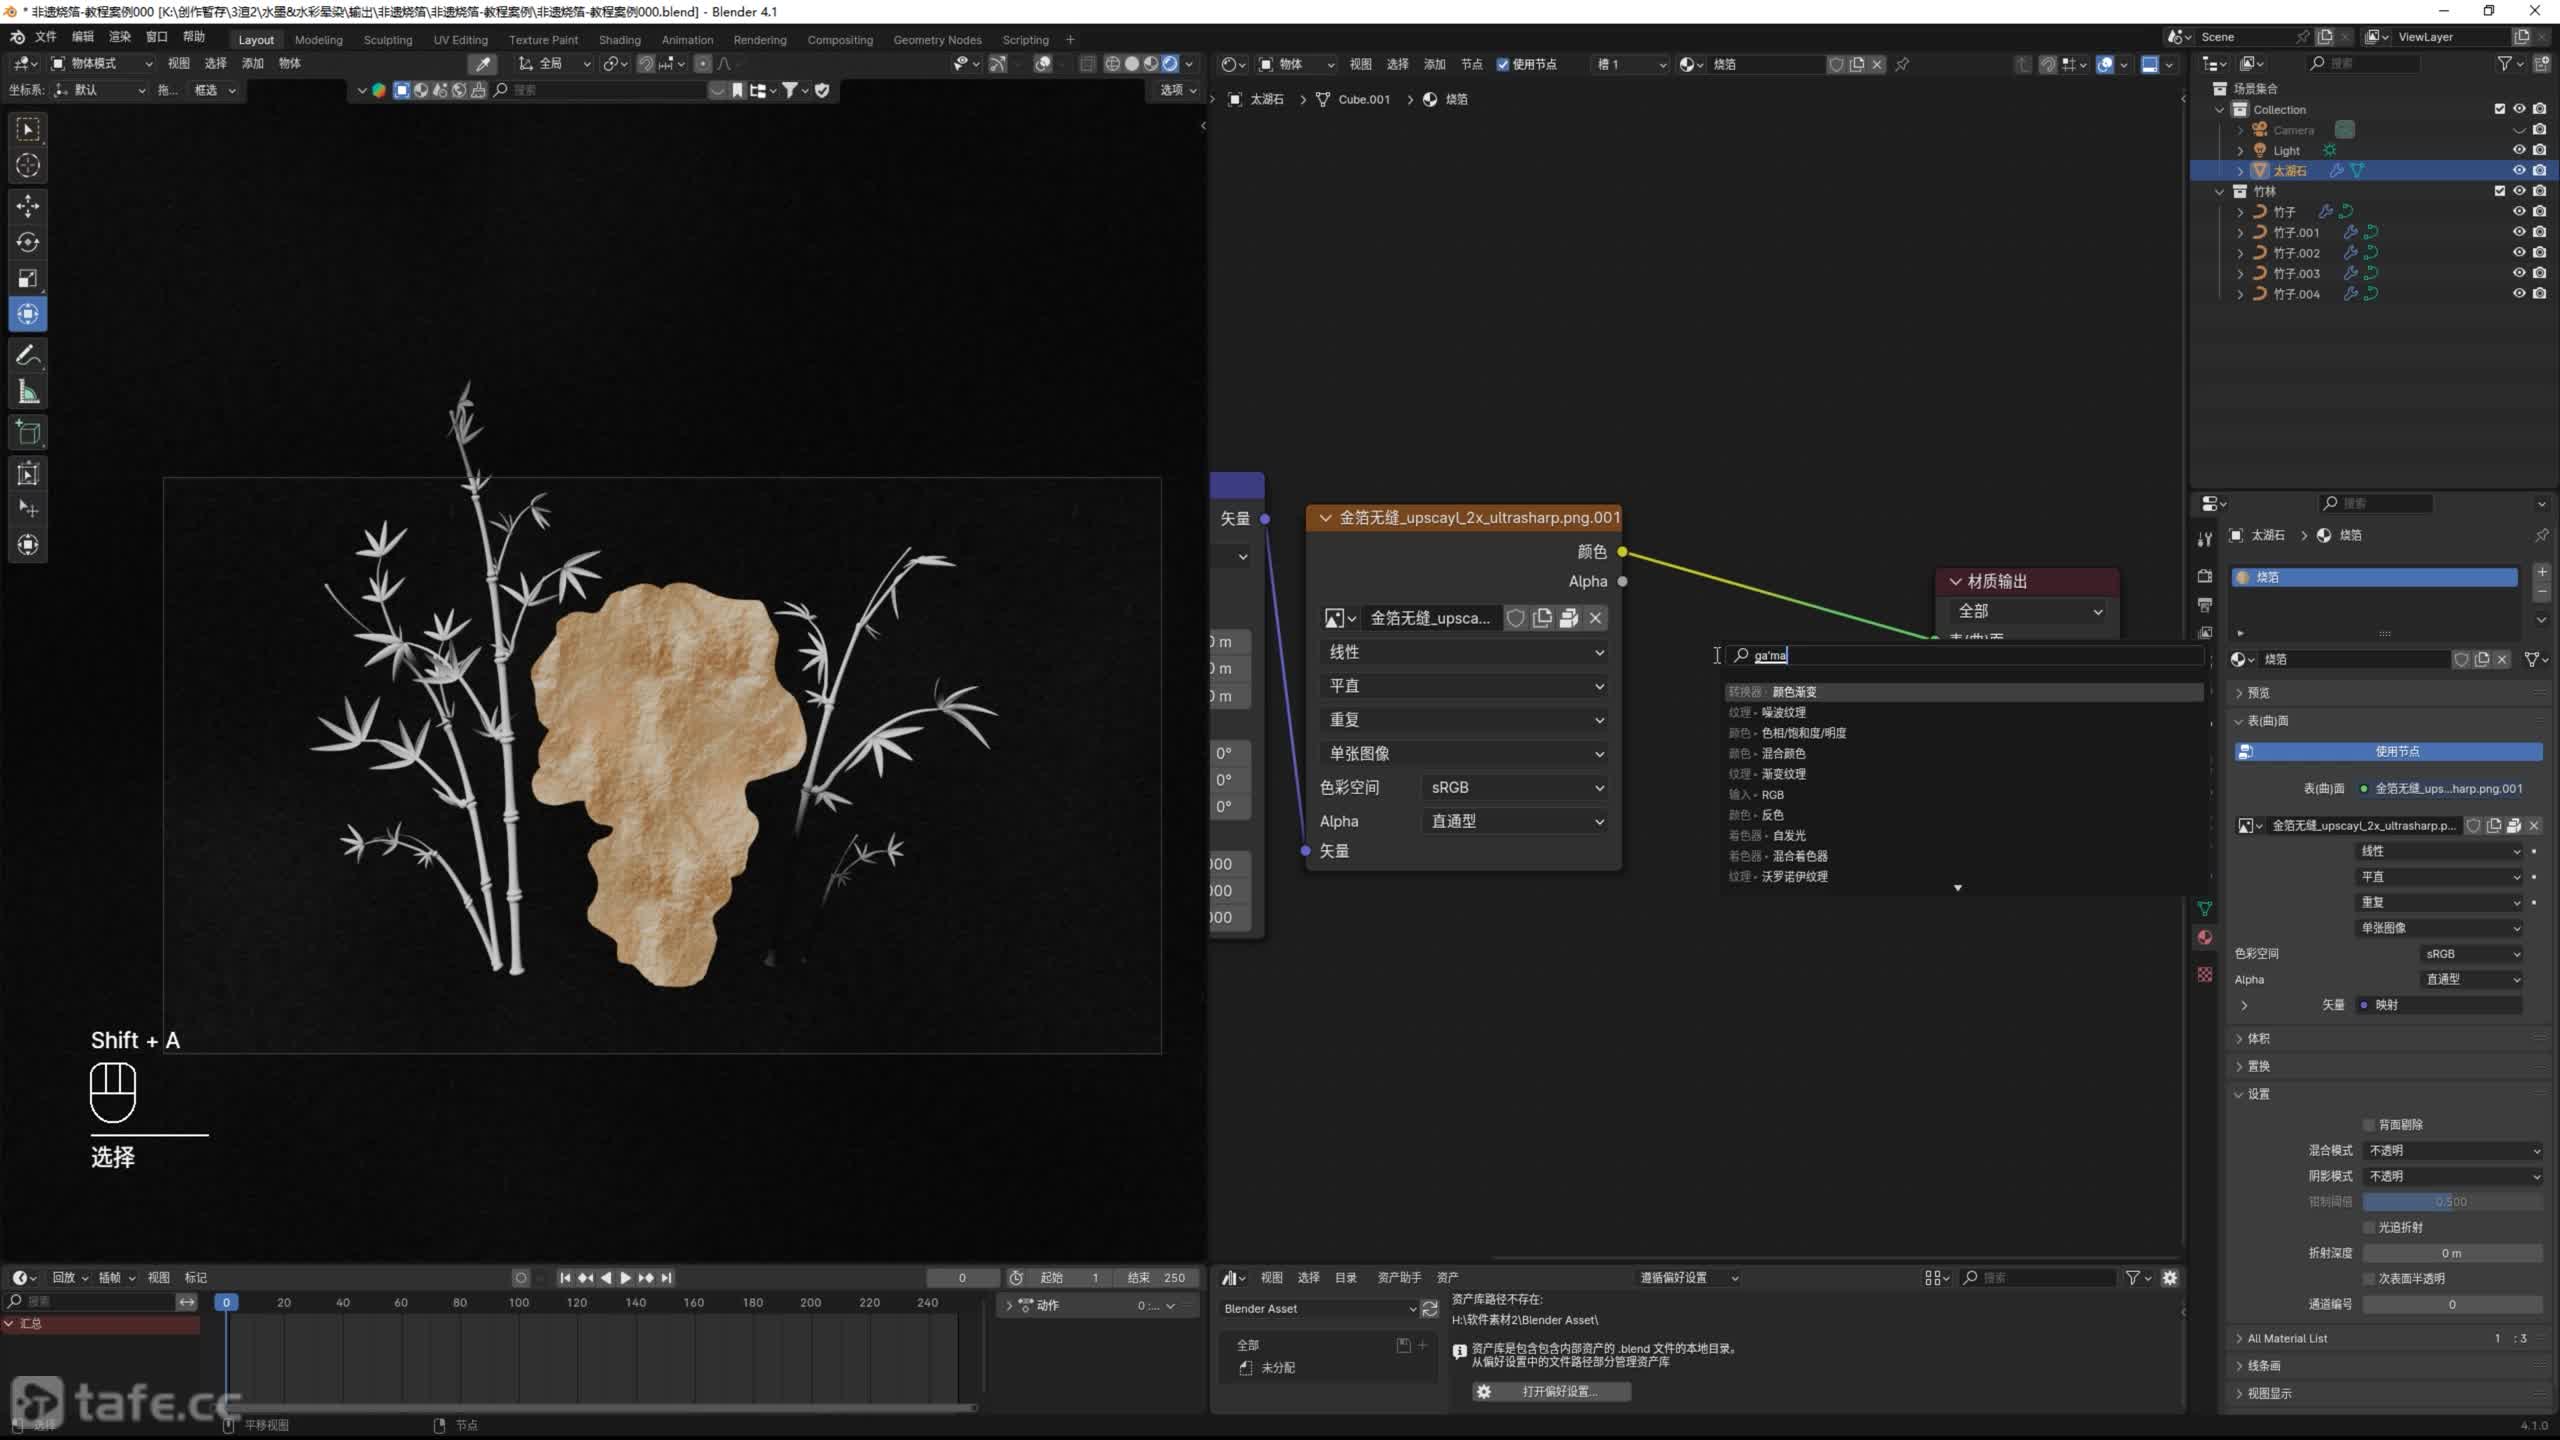This screenshot has height=1440, width=2560.
Task: Activate the Annotate pencil tool
Action: pos(28,355)
